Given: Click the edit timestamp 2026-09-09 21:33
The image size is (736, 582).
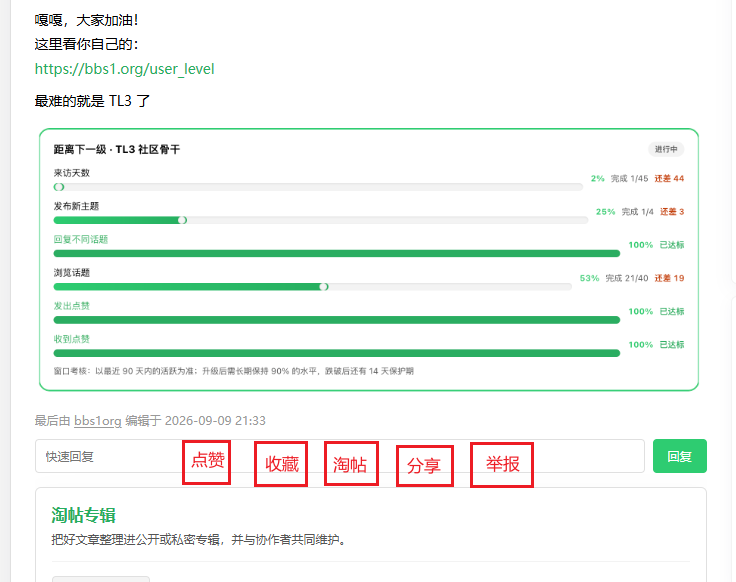Looking at the screenshot, I should 215,421.
